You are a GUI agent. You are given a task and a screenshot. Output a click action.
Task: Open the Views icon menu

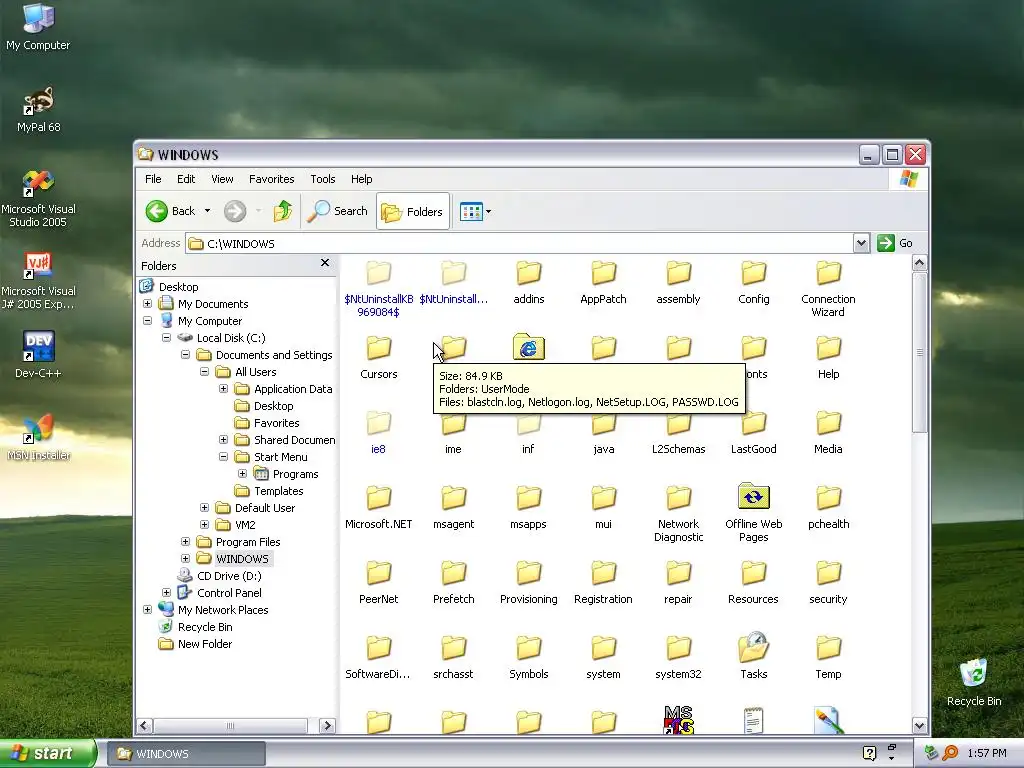click(x=475, y=212)
